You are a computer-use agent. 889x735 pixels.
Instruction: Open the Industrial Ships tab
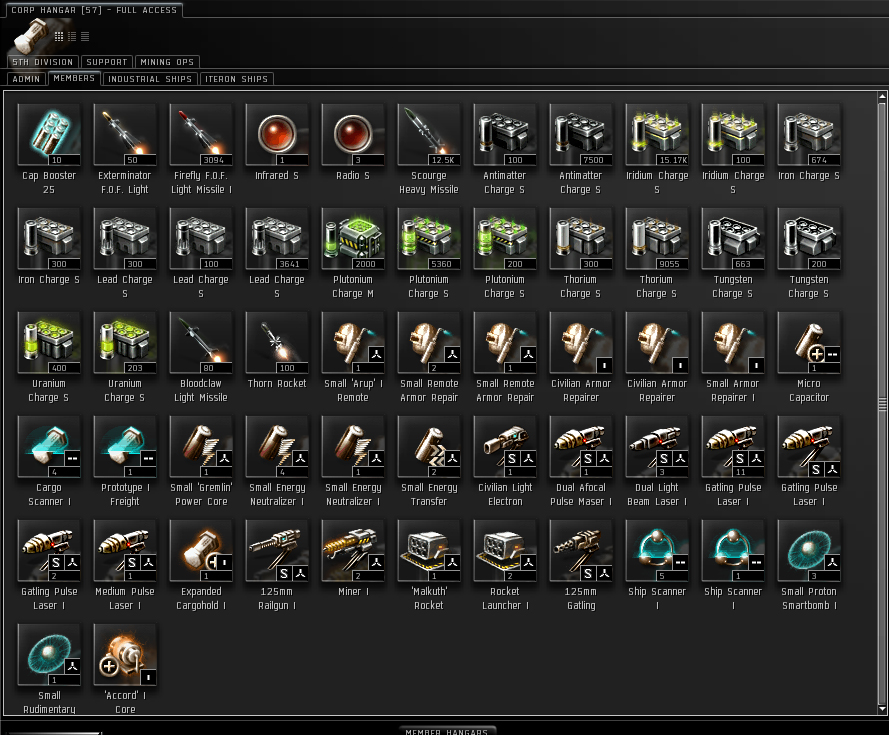coord(150,79)
